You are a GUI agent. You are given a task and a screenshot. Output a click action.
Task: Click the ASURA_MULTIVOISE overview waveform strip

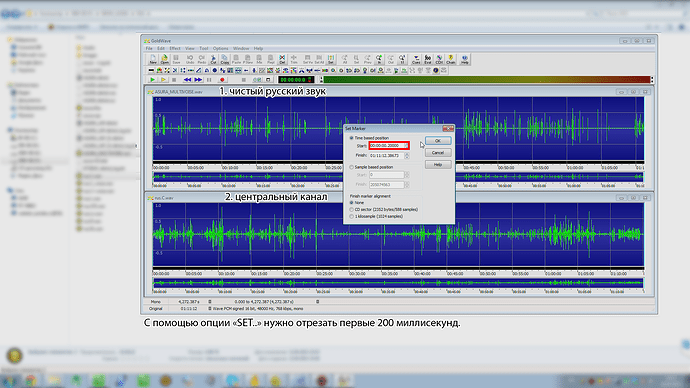[x=398, y=177]
